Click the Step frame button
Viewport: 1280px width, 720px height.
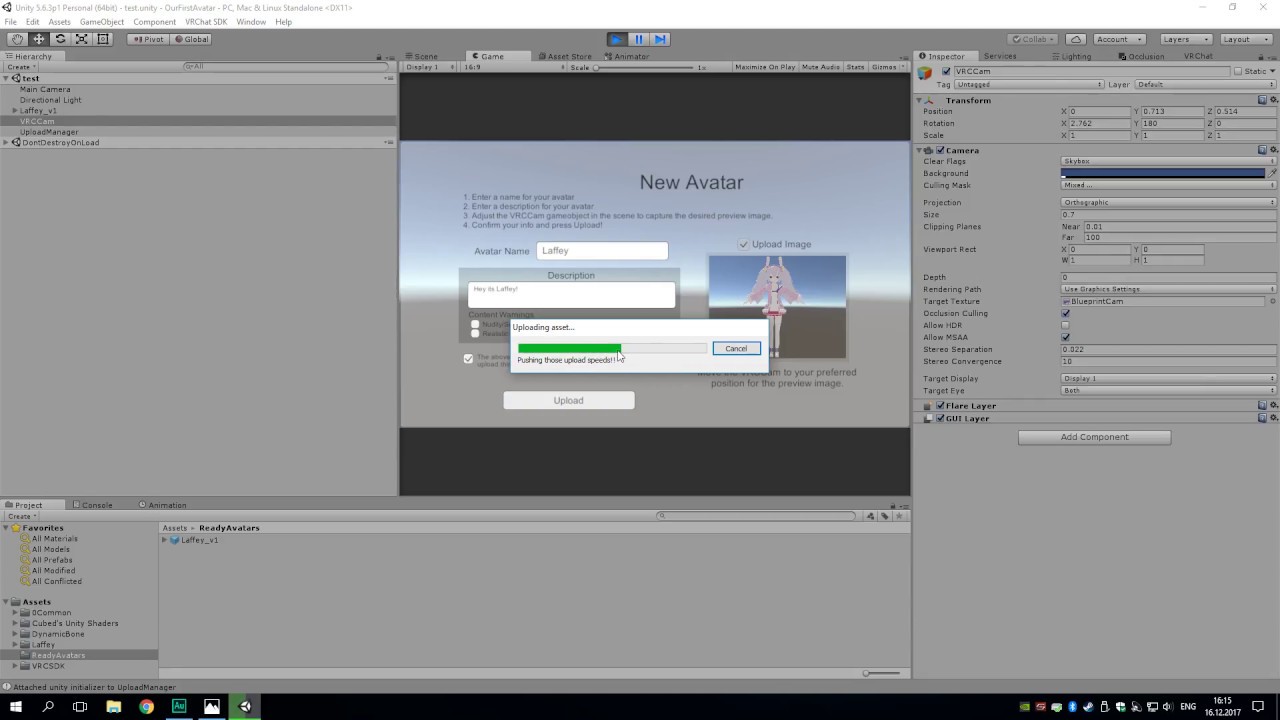(660, 39)
